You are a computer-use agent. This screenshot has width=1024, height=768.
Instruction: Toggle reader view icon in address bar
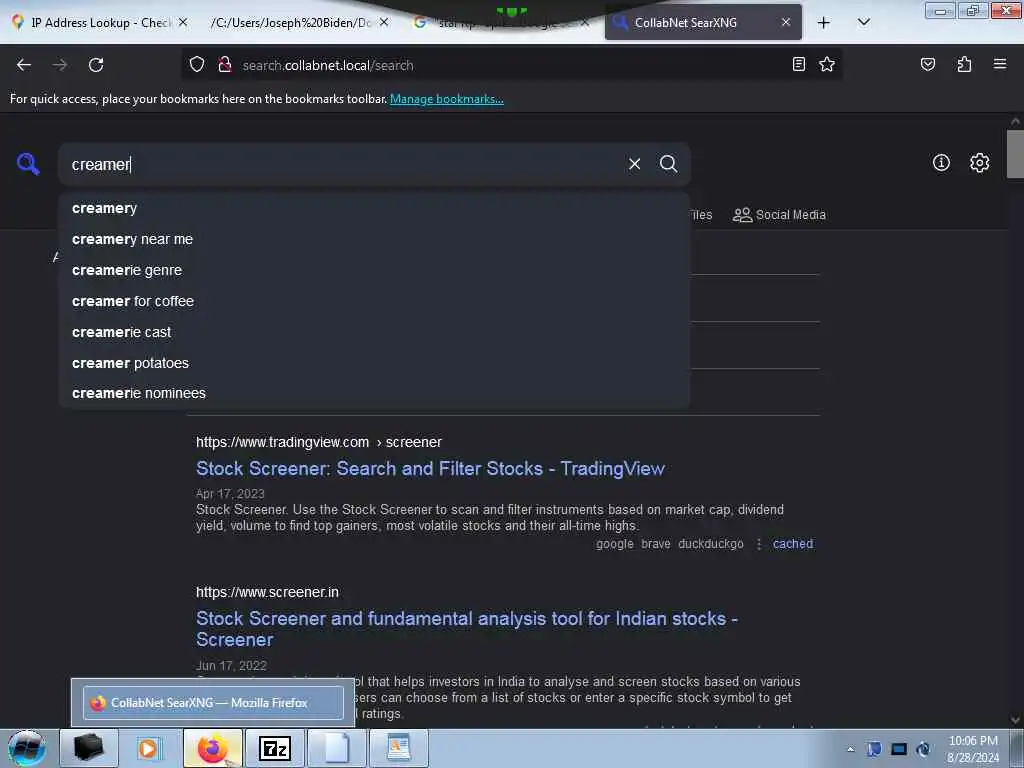[798, 64]
